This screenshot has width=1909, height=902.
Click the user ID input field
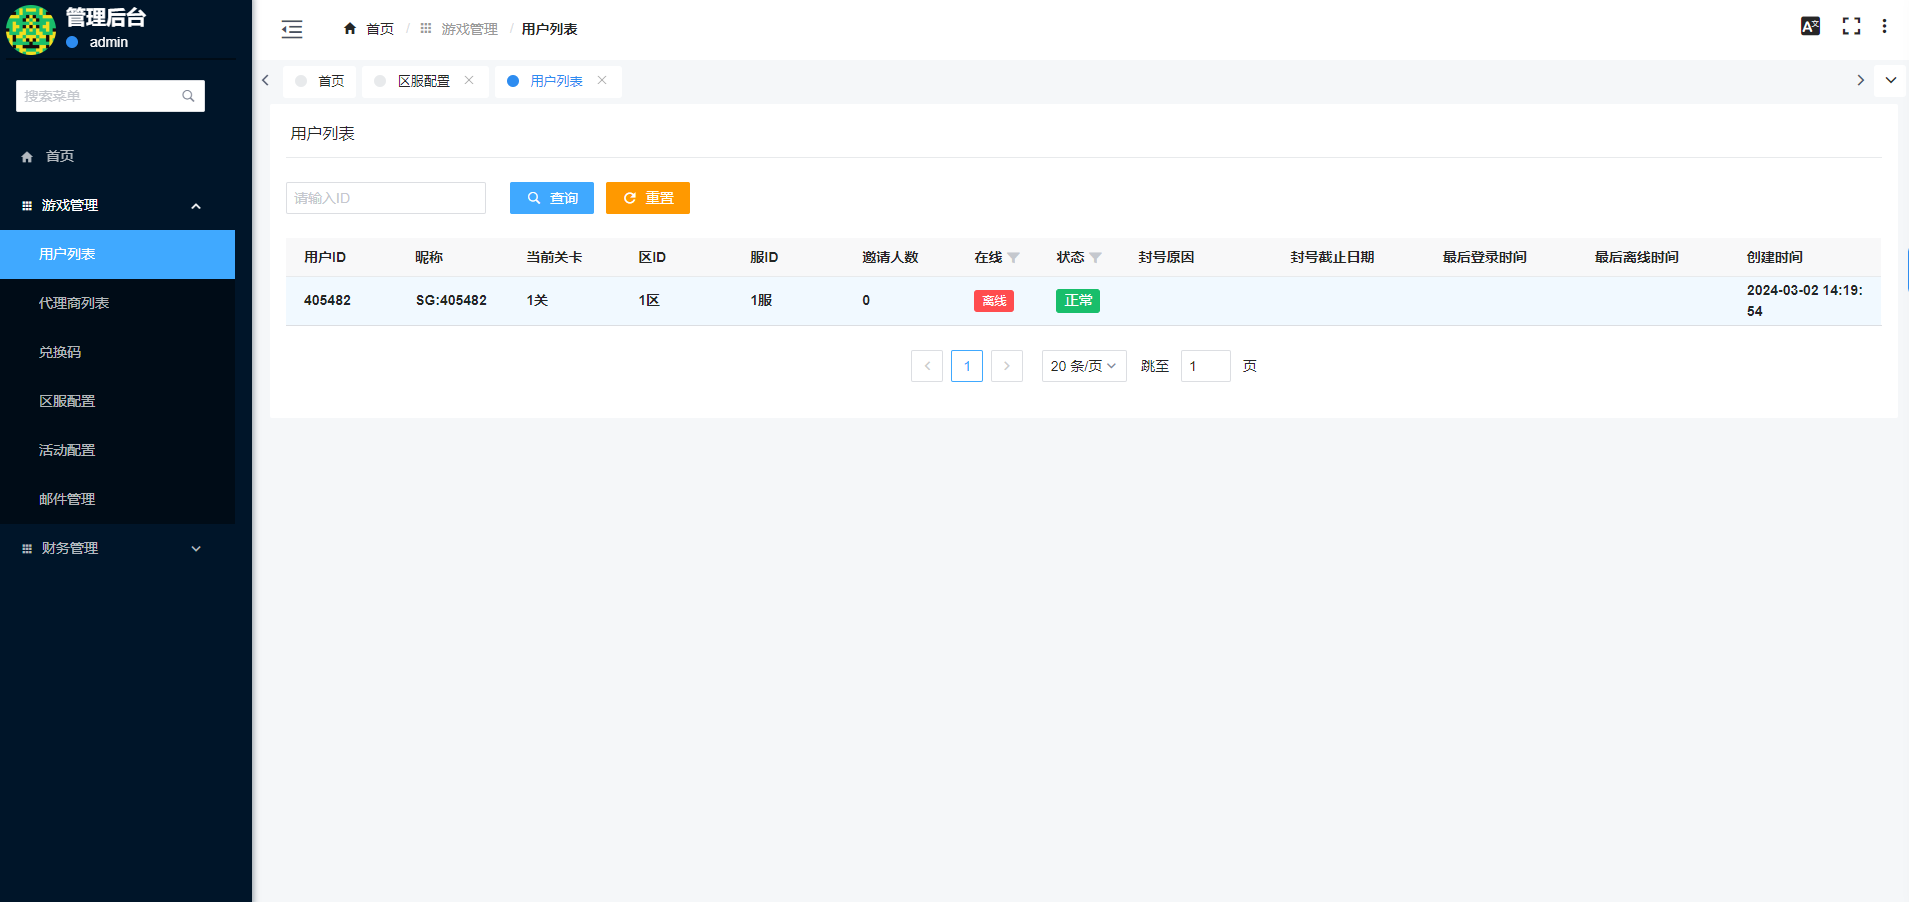[385, 198]
